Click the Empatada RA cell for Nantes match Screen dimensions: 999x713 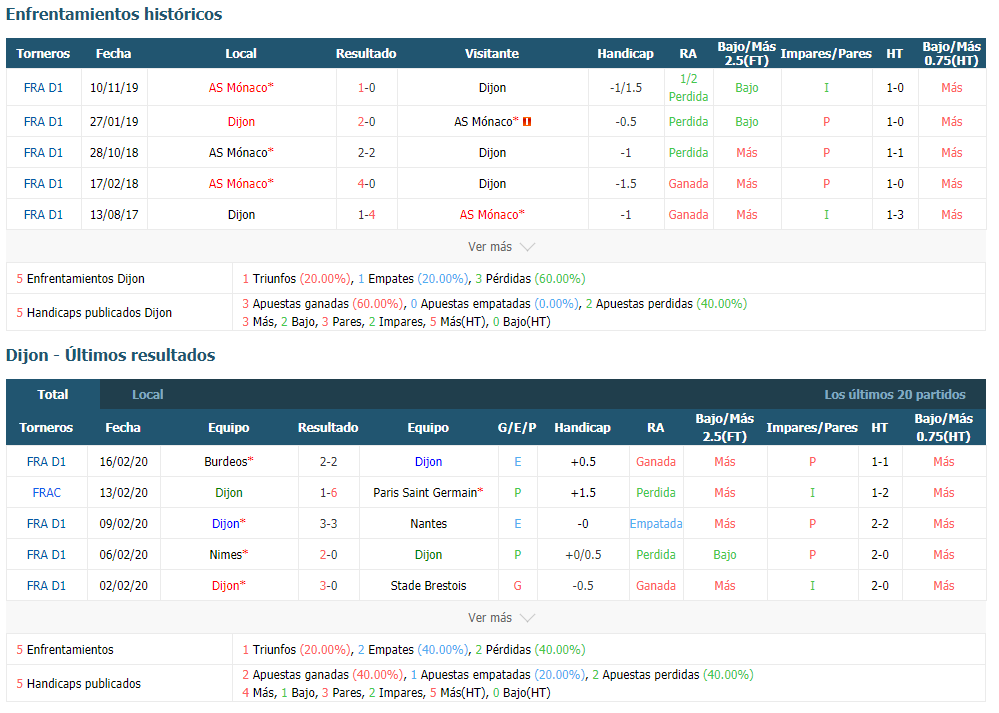[x=656, y=524]
